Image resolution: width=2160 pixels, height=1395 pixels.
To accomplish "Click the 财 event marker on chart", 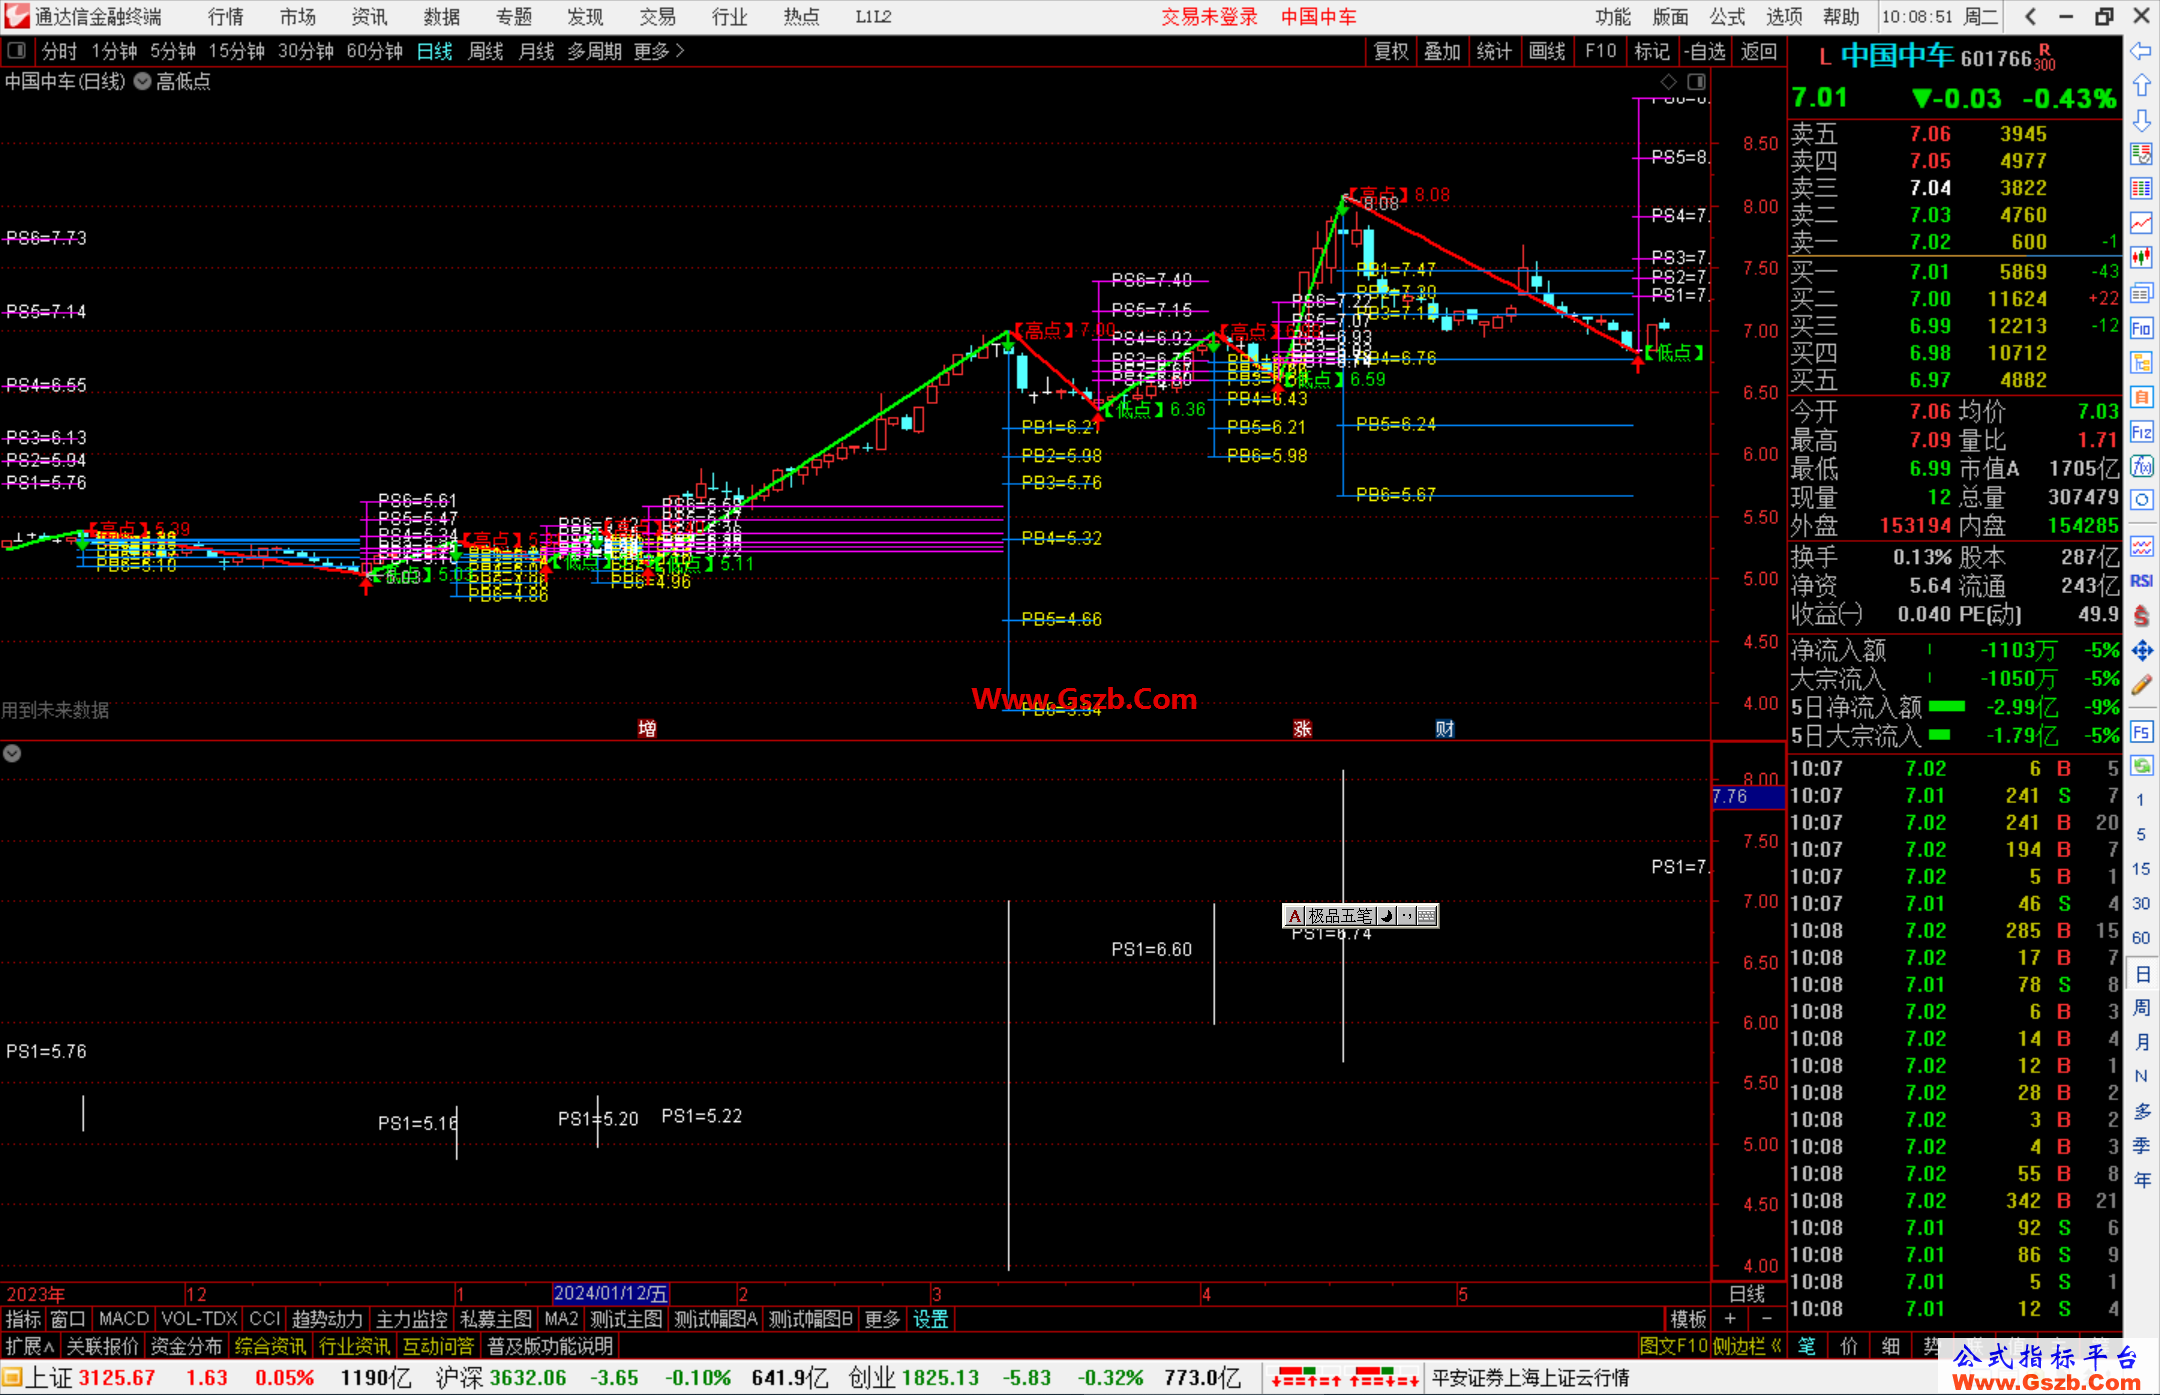I will click(1445, 728).
